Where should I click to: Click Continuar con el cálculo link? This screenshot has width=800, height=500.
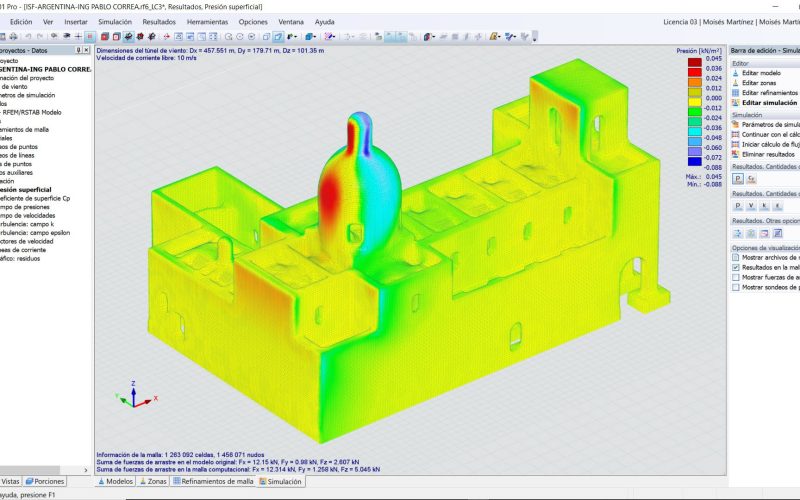(x=770, y=134)
